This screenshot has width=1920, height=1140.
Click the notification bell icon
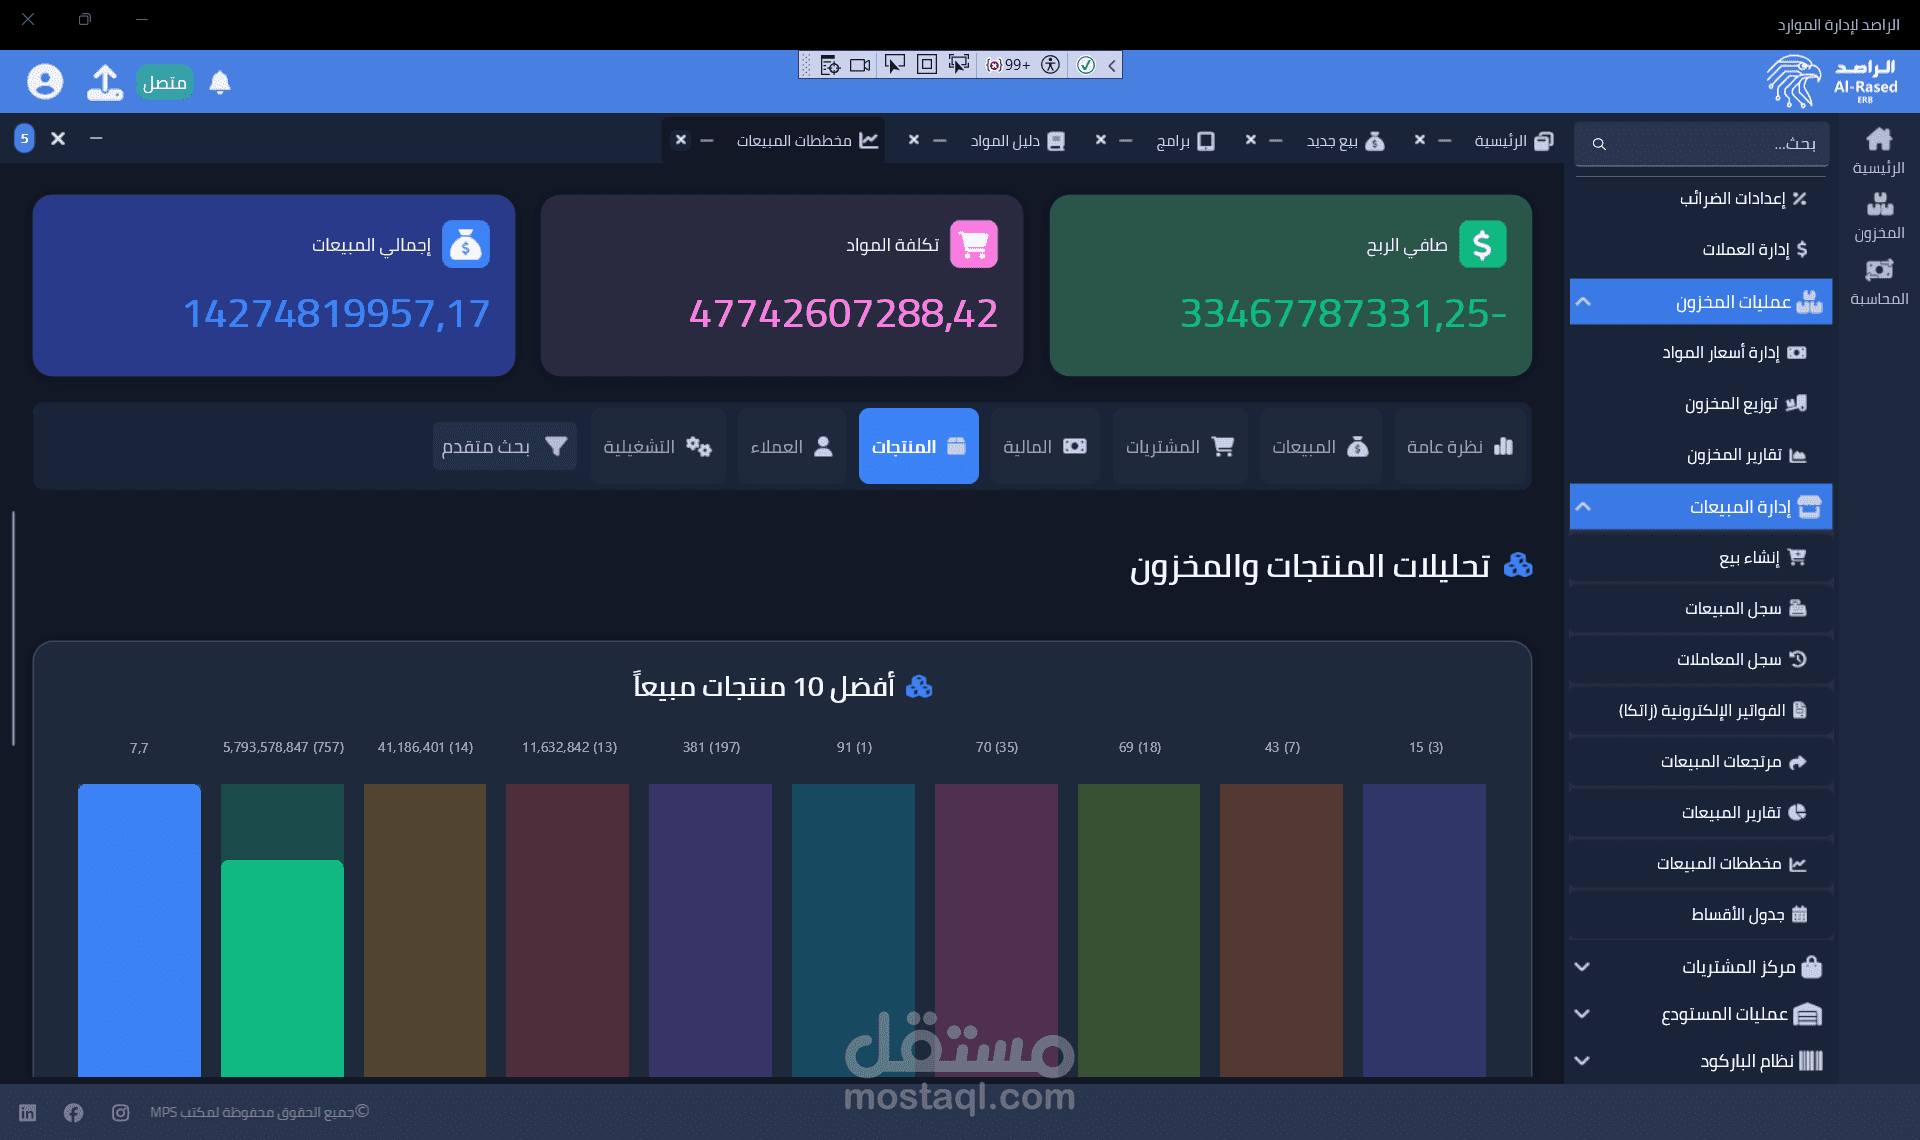pyautogui.click(x=220, y=82)
